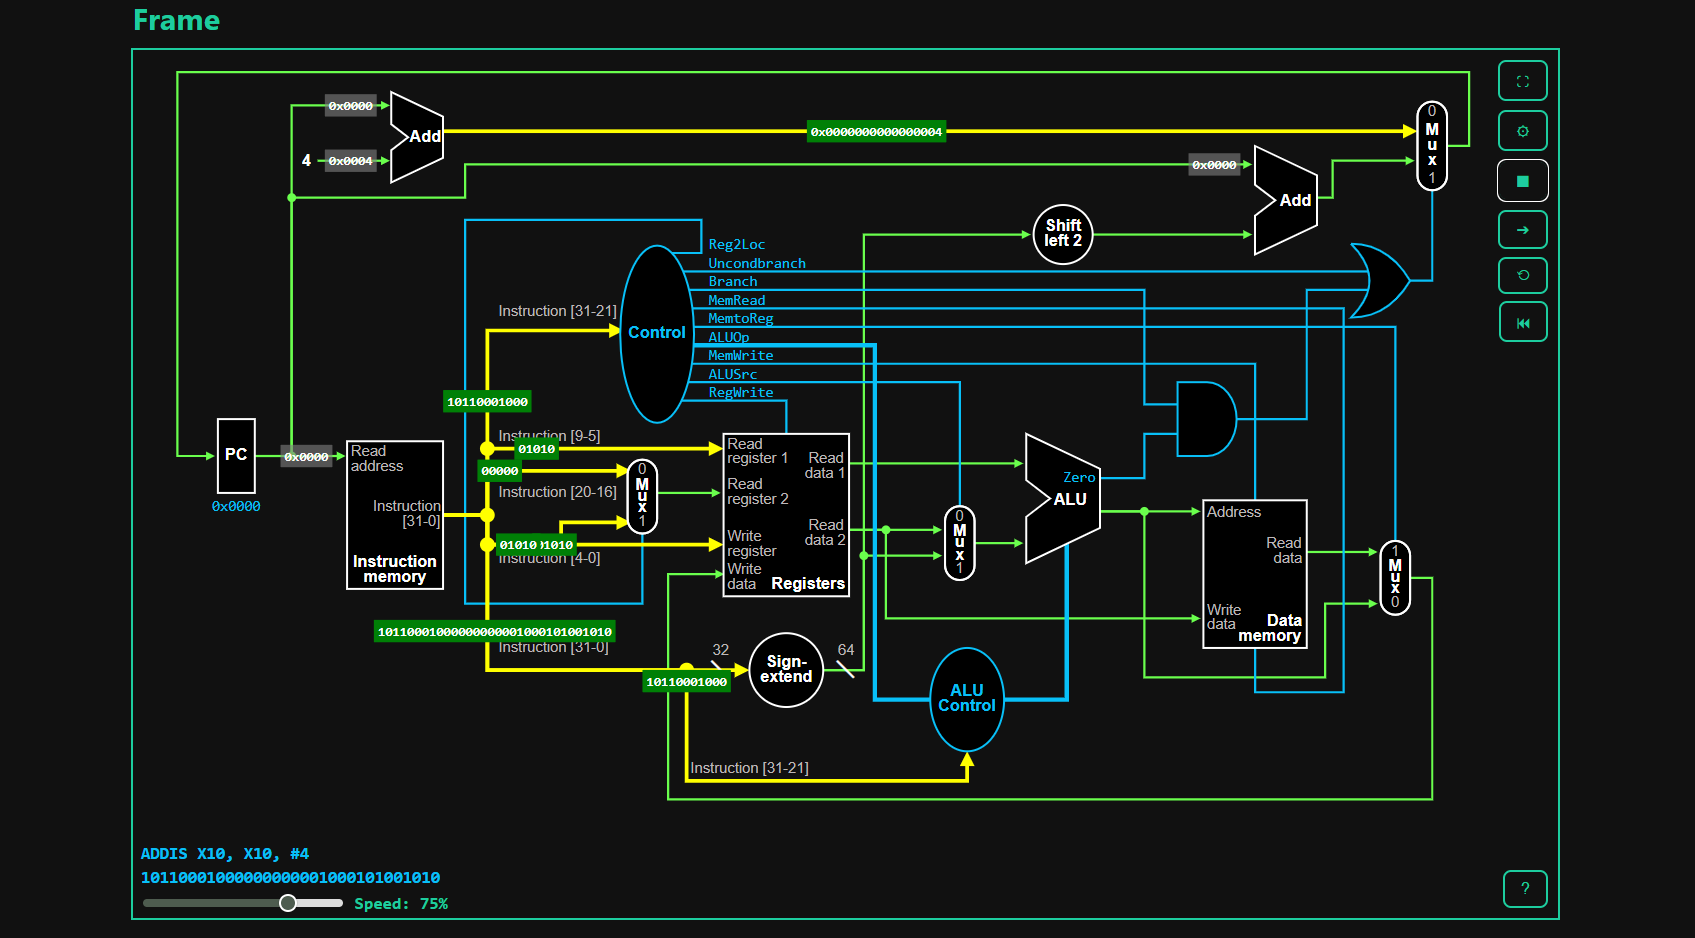Click the Speed: 75% label
The image size is (1695, 938).
(x=401, y=903)
